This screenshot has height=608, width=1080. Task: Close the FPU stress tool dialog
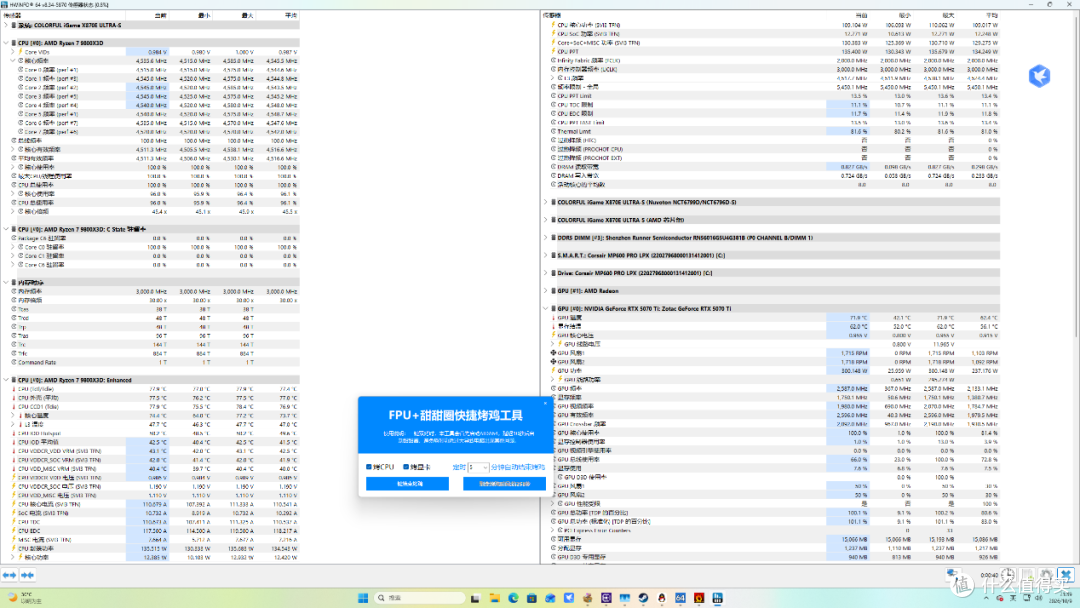click(x=546, y=403)
